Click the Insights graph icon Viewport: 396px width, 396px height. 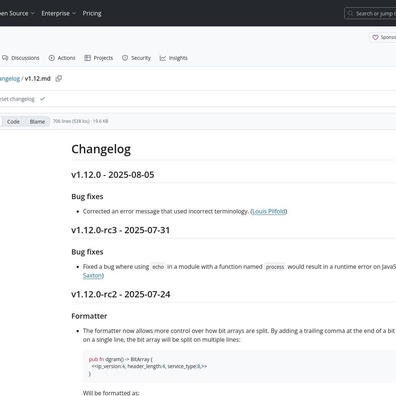pyautogui.click(x=163, y=58)
